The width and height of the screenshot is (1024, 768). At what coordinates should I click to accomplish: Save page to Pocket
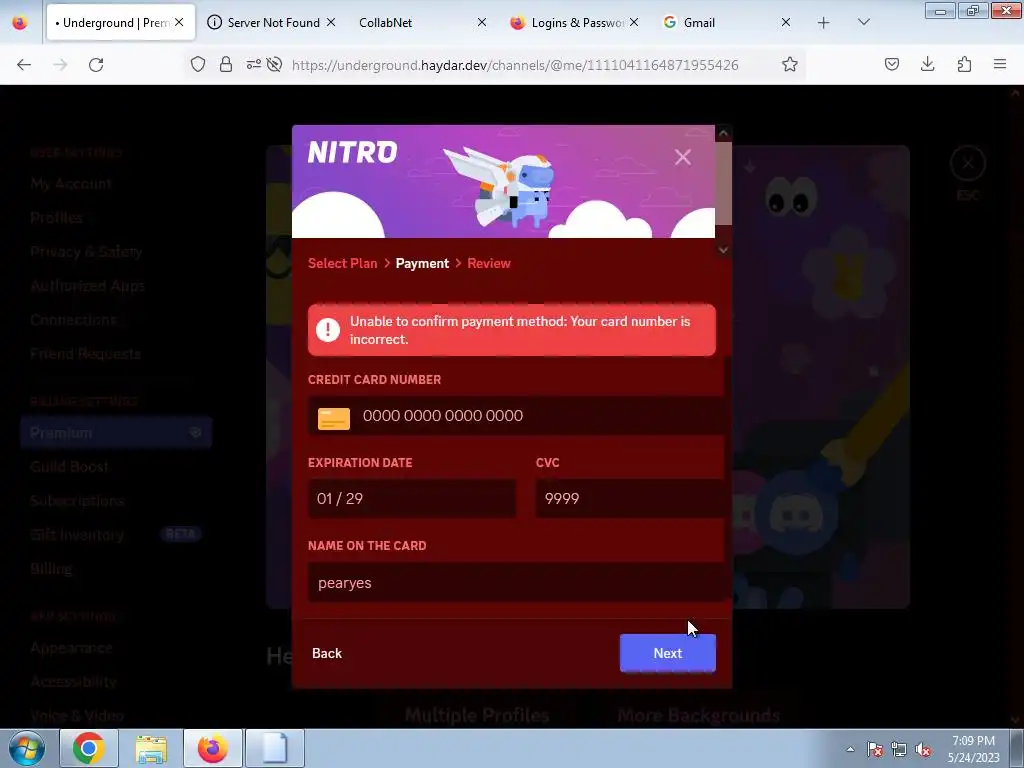[x=891, y=64]
